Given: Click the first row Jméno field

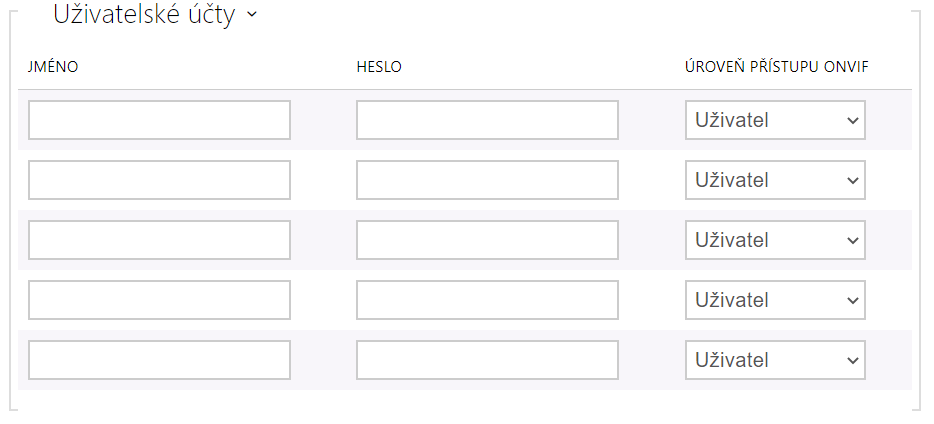Looking at the screenshot, I should pos(159,120).
